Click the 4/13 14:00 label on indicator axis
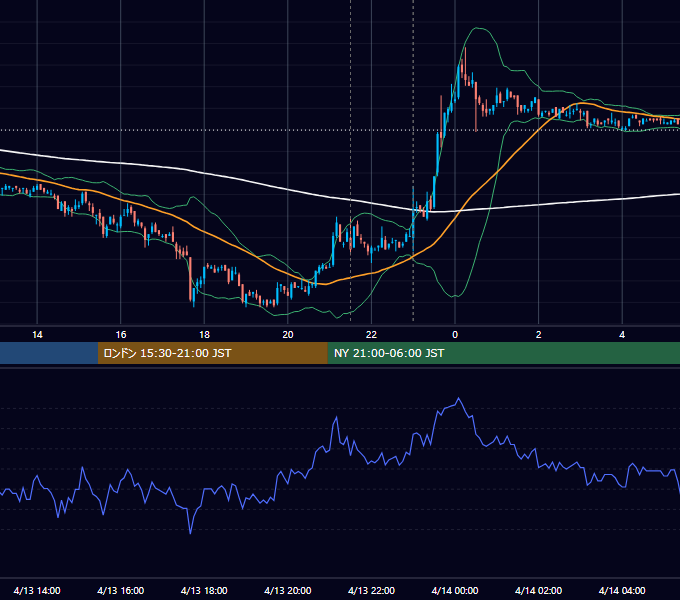The height and width of the screenshot is (600, 680). (37, 590)
